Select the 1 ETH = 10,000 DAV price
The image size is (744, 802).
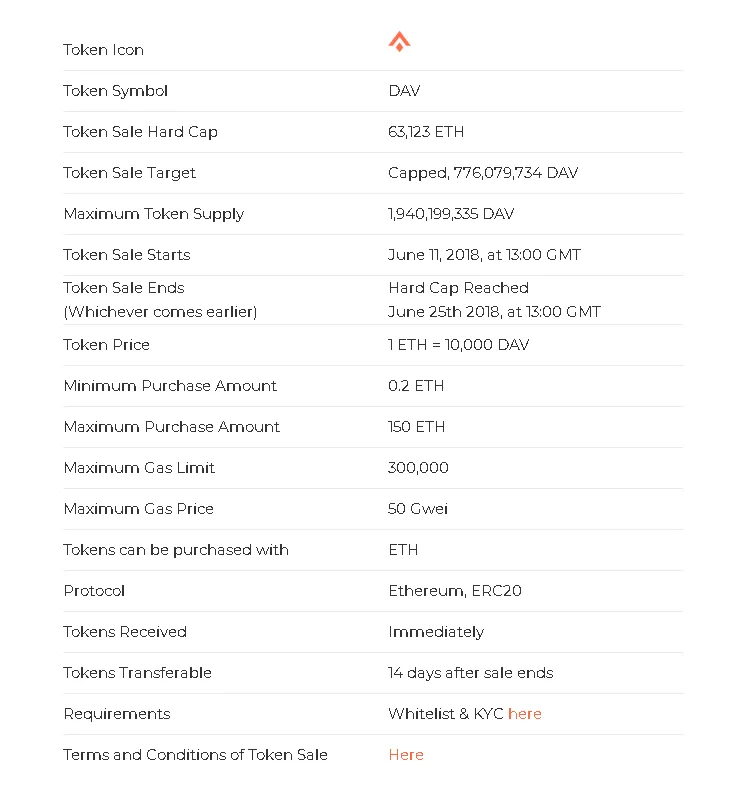coord(459,344)
